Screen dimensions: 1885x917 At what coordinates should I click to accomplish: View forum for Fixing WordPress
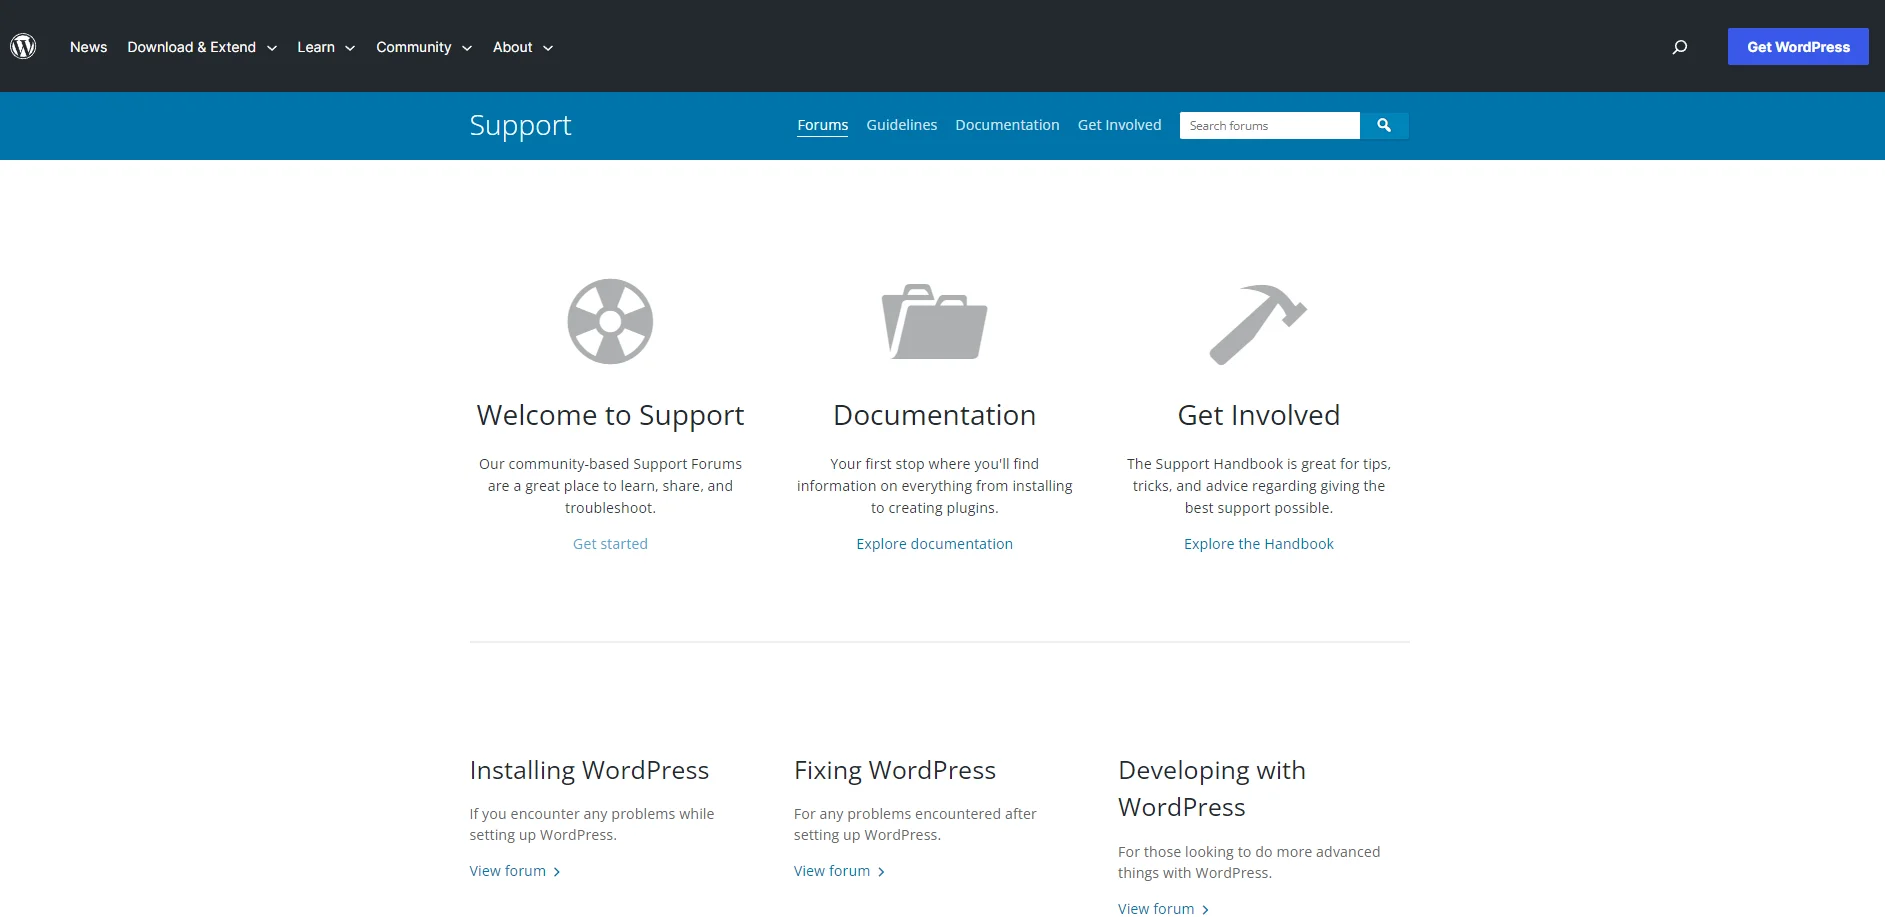tap(839, 871)
